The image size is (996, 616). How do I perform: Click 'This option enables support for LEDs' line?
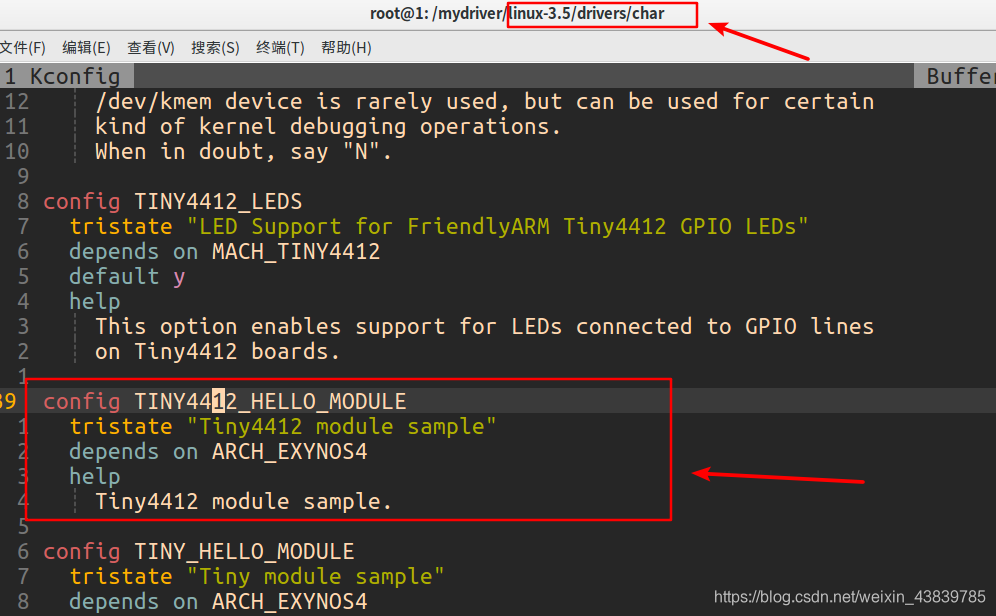(x=485, y=326)
